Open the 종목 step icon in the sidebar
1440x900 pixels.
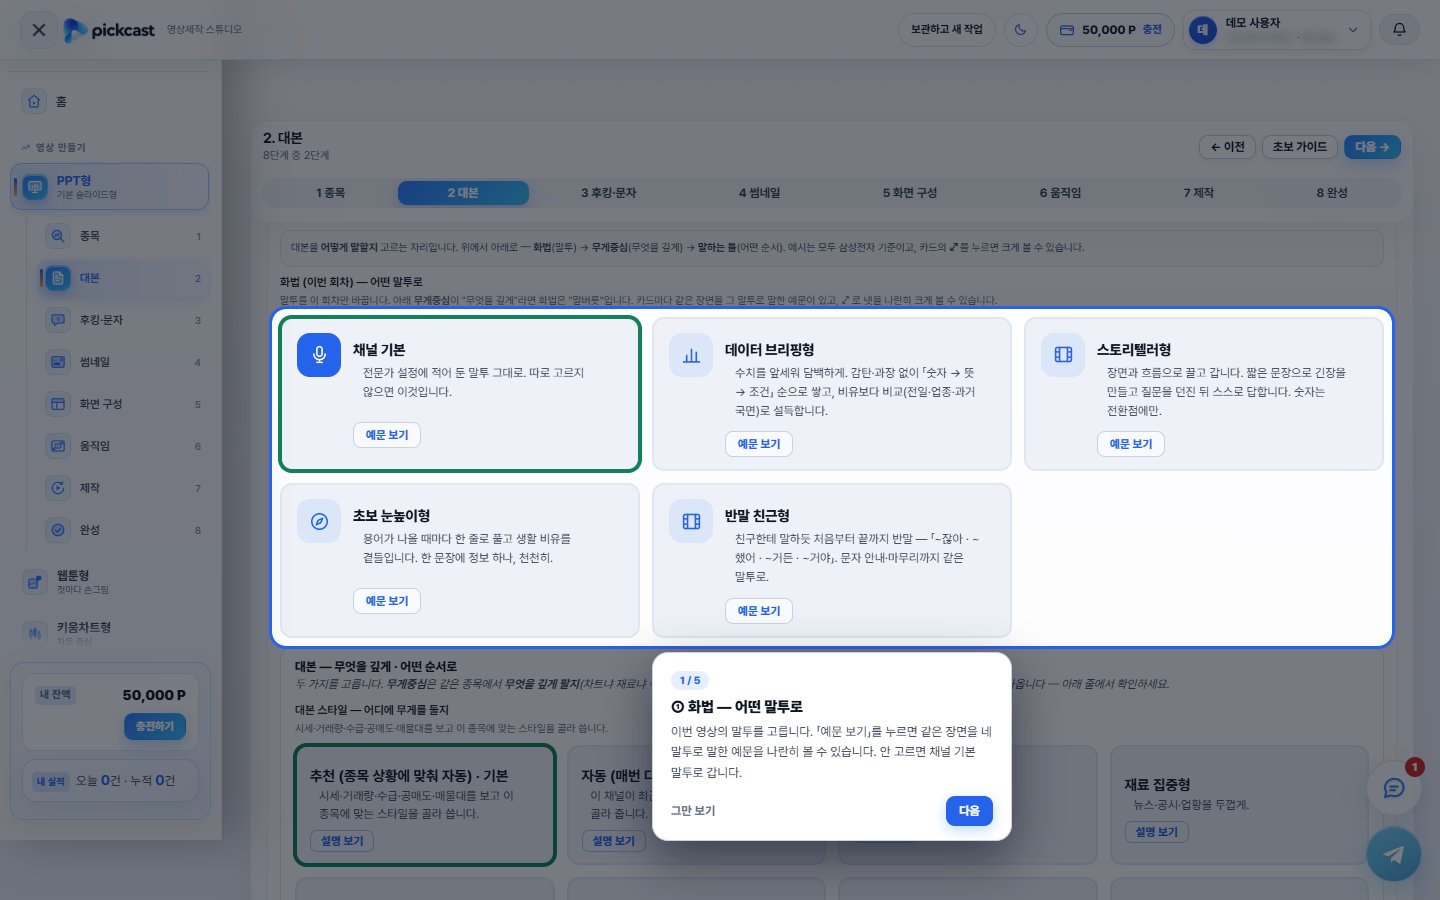(58, 236)
